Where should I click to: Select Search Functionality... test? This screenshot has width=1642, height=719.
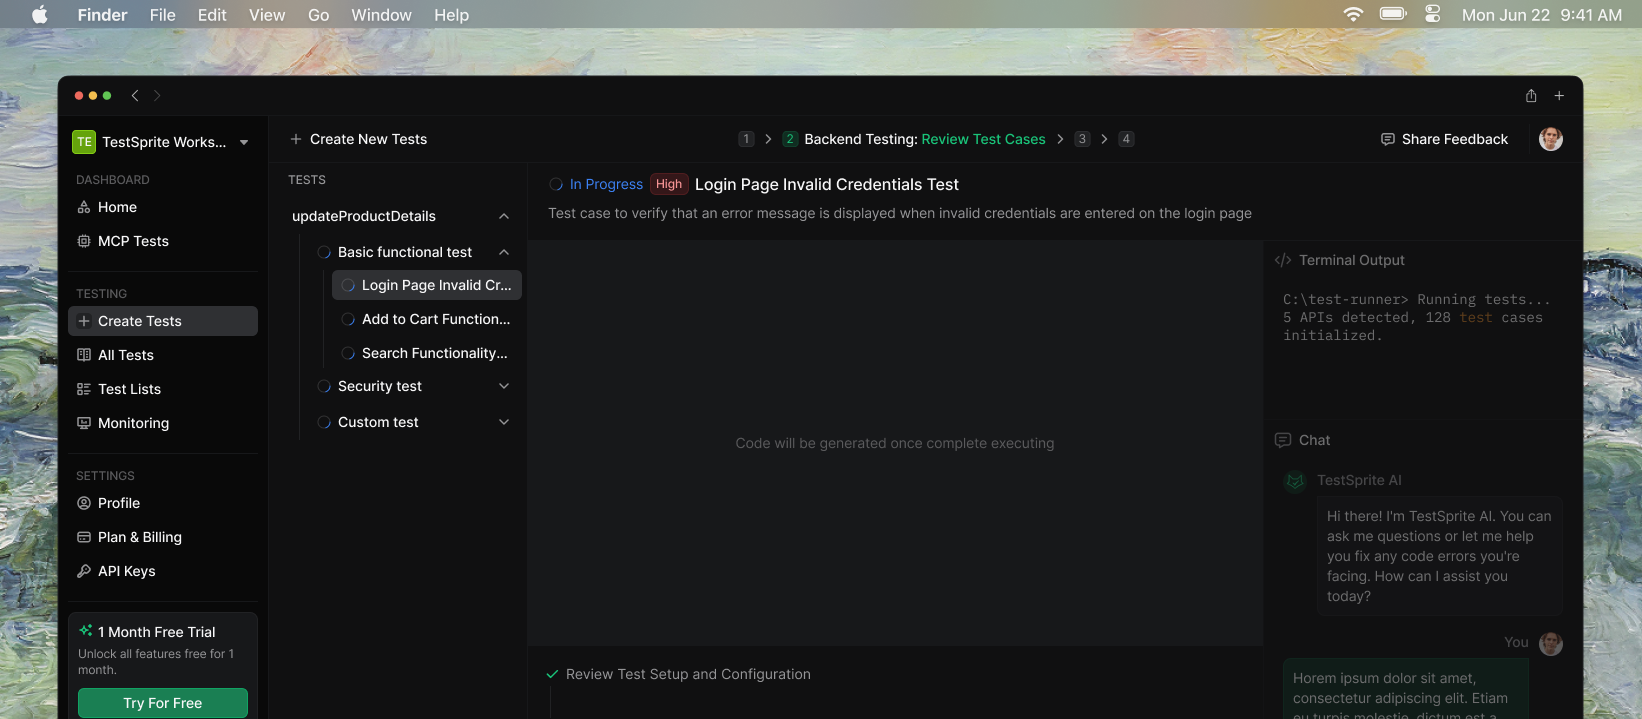(x=427, y=353)
